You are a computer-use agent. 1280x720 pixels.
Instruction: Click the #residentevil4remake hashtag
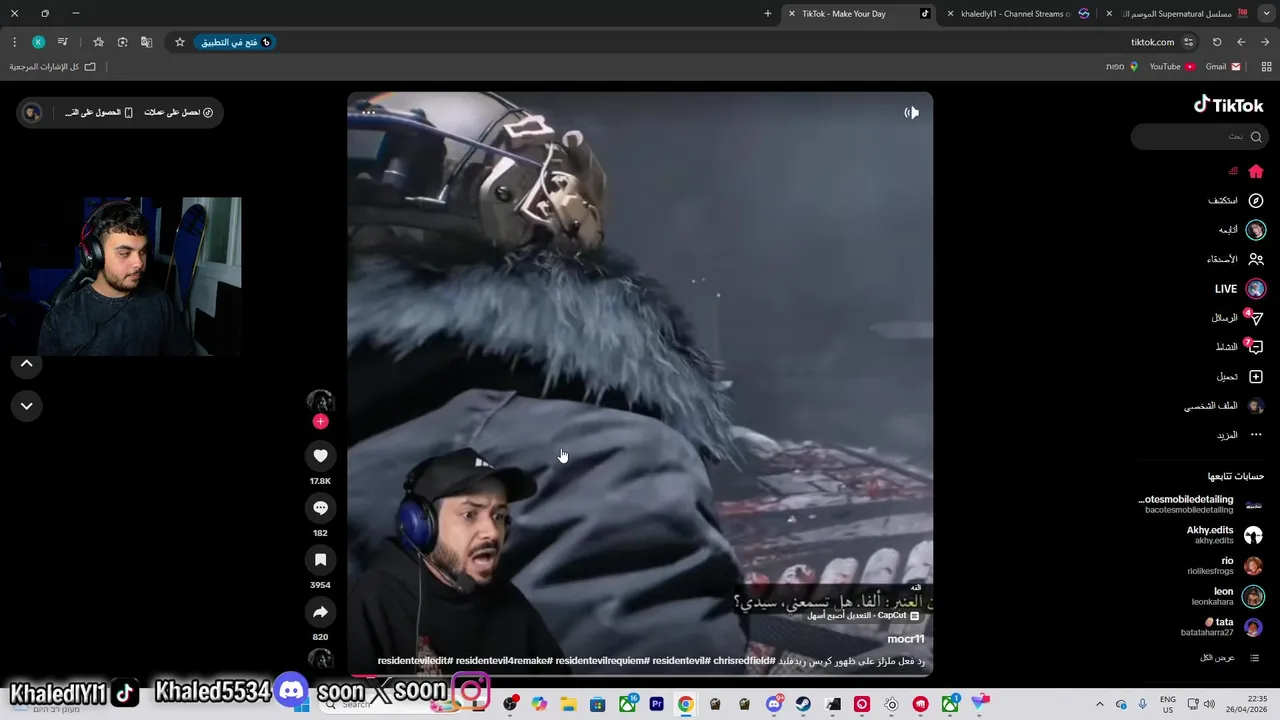coord(502,661)
